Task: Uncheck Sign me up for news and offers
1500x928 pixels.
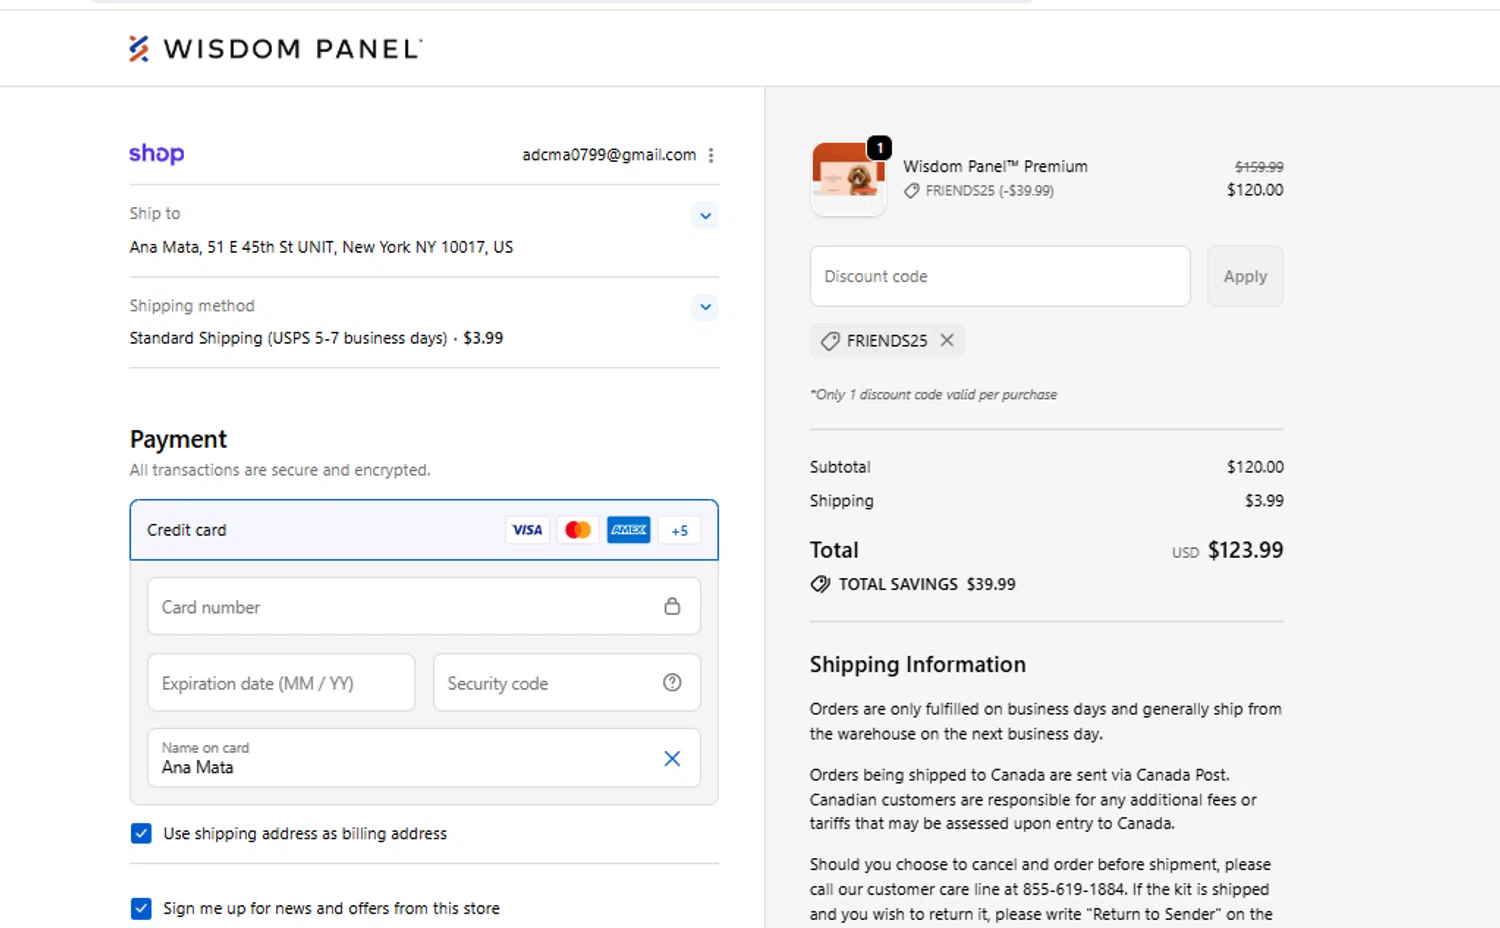Action: click(x=141, y=908)
